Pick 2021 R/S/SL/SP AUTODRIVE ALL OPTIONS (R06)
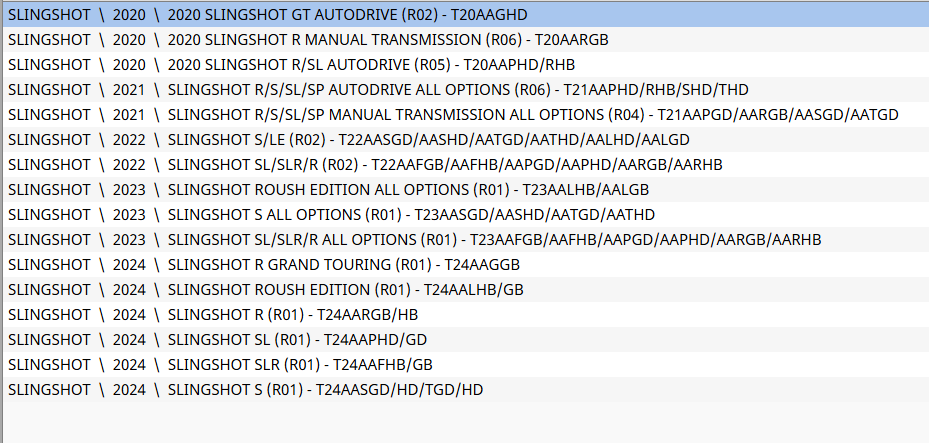 pos(466,89)
